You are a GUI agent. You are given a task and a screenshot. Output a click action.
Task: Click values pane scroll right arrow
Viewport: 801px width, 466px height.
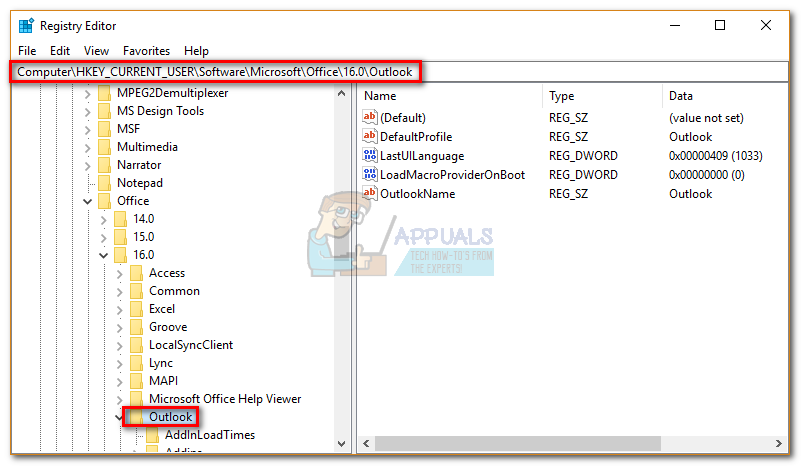(x=779, y=444)
